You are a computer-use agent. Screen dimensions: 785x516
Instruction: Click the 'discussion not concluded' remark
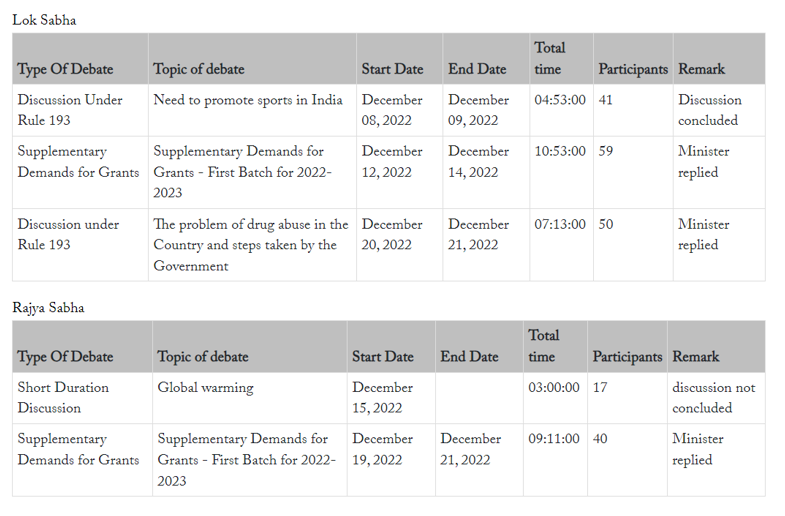coord(716,398)
